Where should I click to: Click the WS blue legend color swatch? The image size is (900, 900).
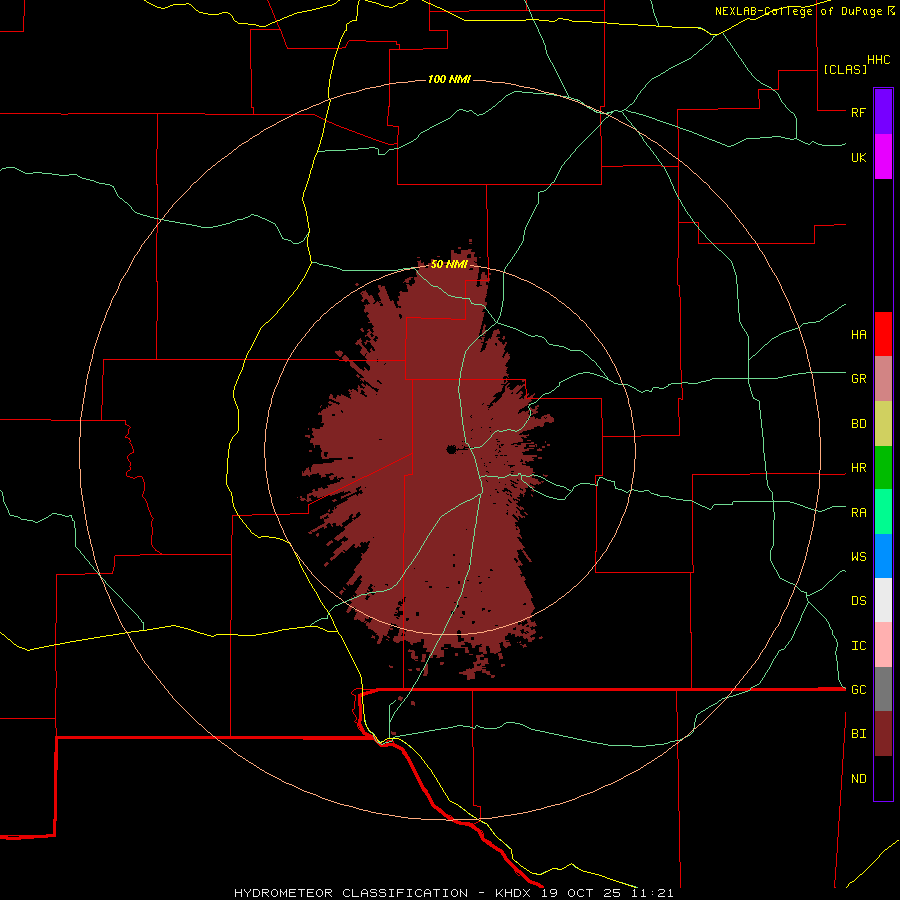(883, 556)
